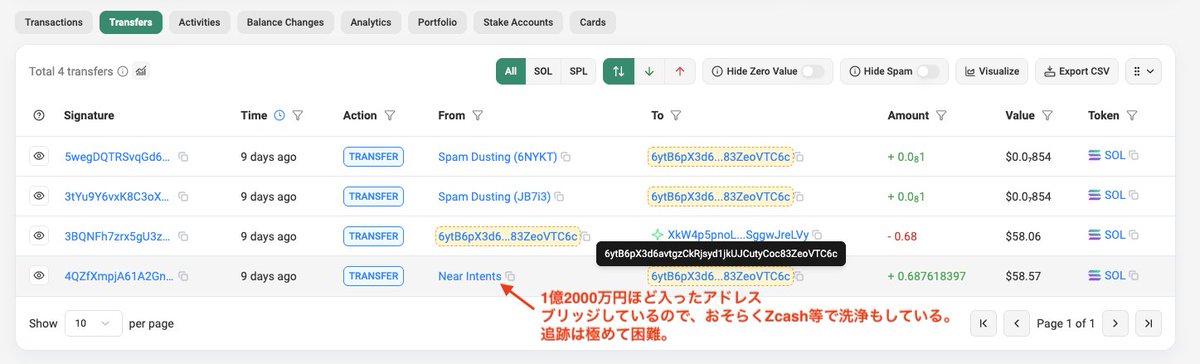Open the Time column filter
Image resolution: width=1200 pixels, height=364 pixels.
pos(297,116)
